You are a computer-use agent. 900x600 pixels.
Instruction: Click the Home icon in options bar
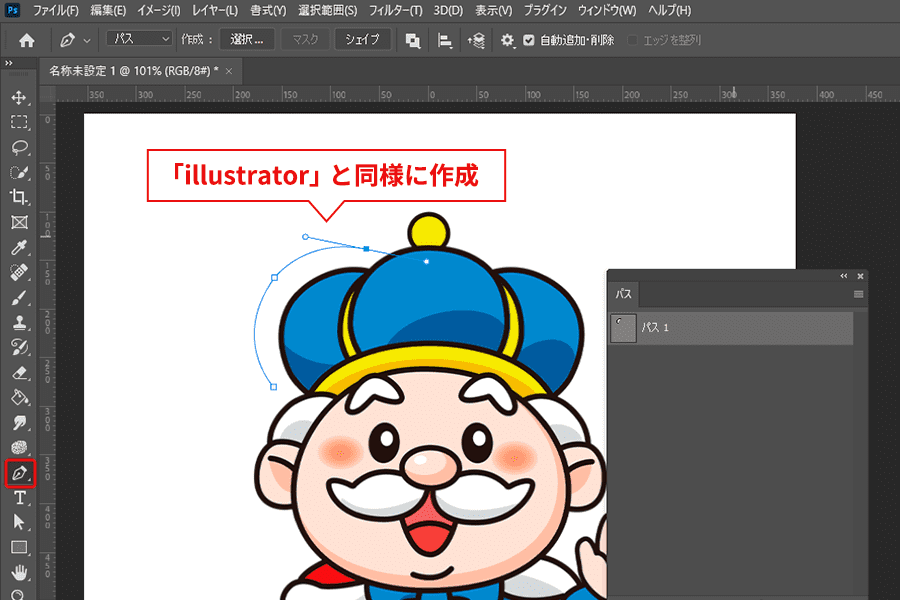click(x=26, y=40)
